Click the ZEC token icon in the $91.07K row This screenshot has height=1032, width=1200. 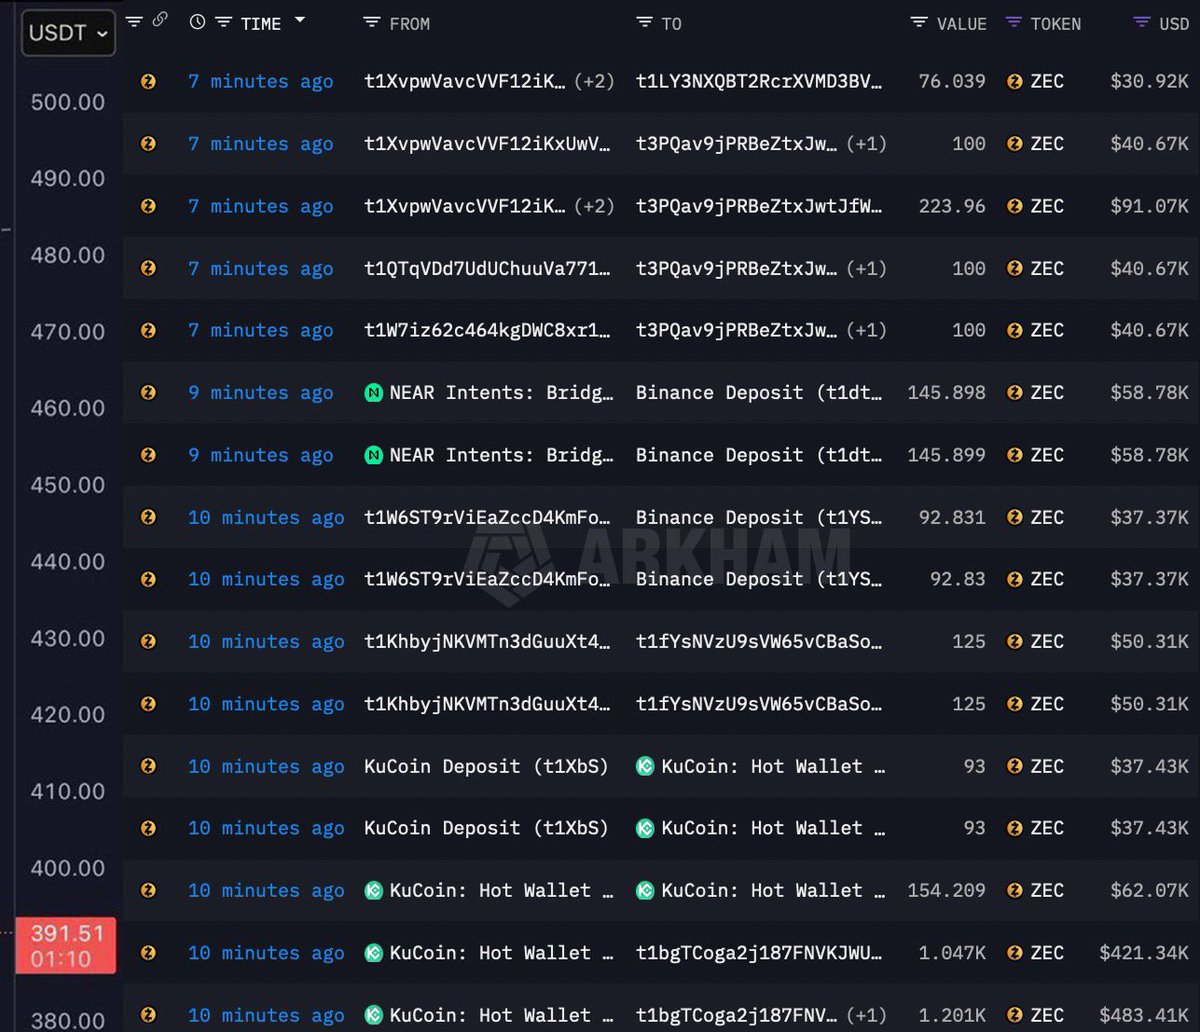pos(1015,206)
